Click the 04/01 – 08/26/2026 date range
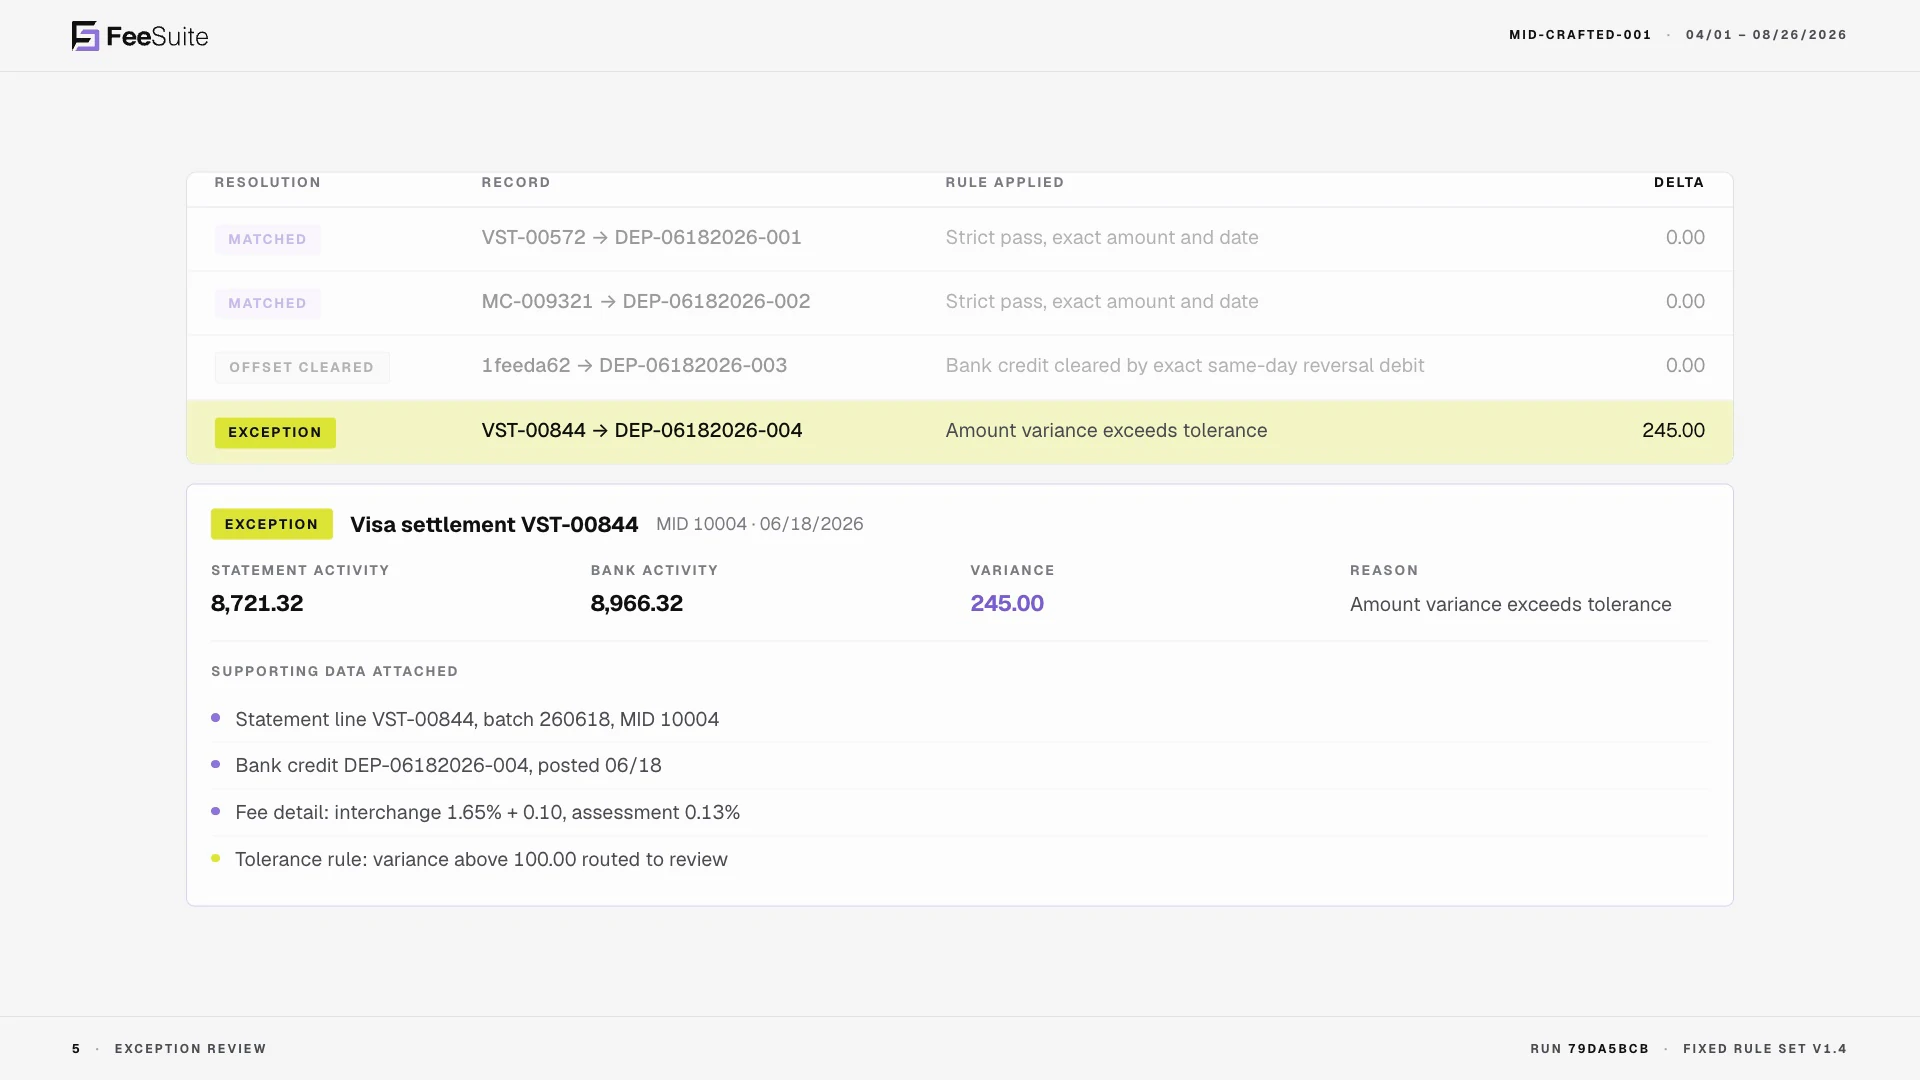 [1766, 35]
